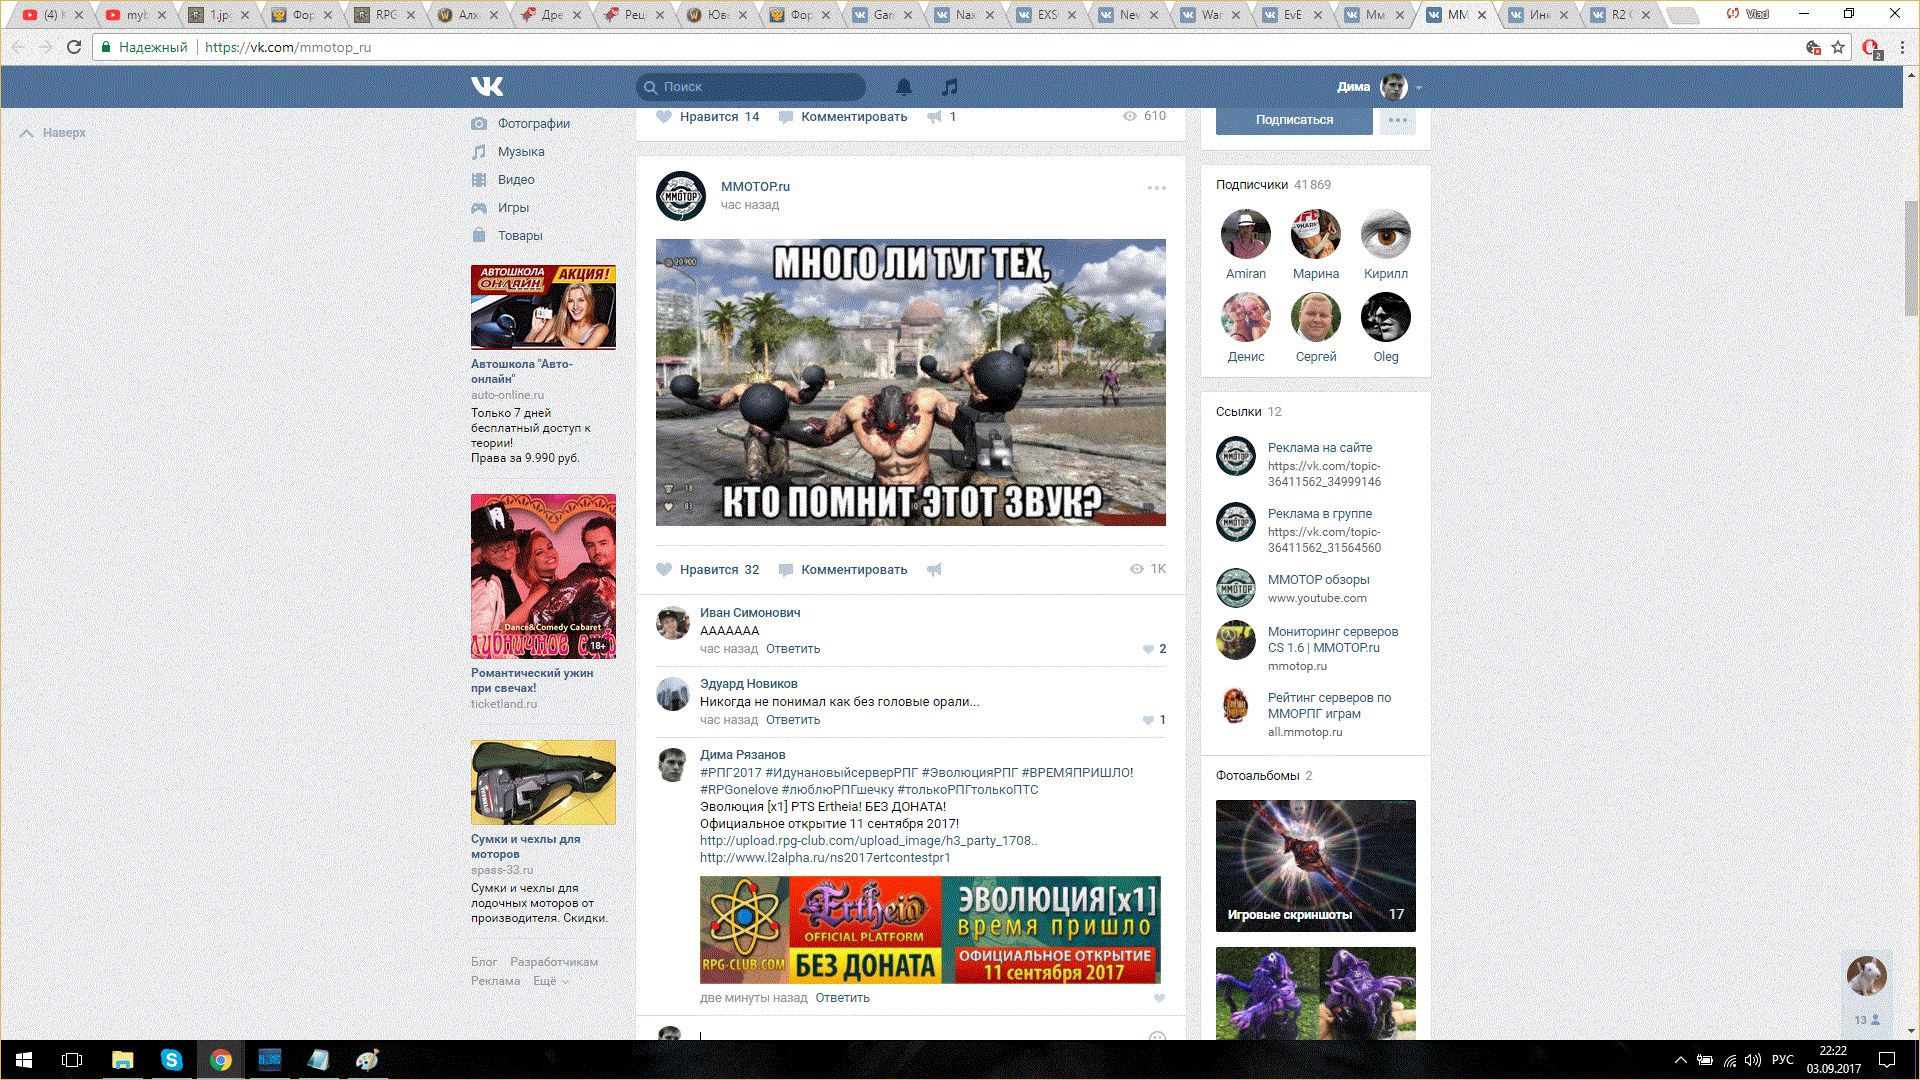Reply to Дима Рязанов's comment
1920x1080 pixels.
[x=842, y=998]
